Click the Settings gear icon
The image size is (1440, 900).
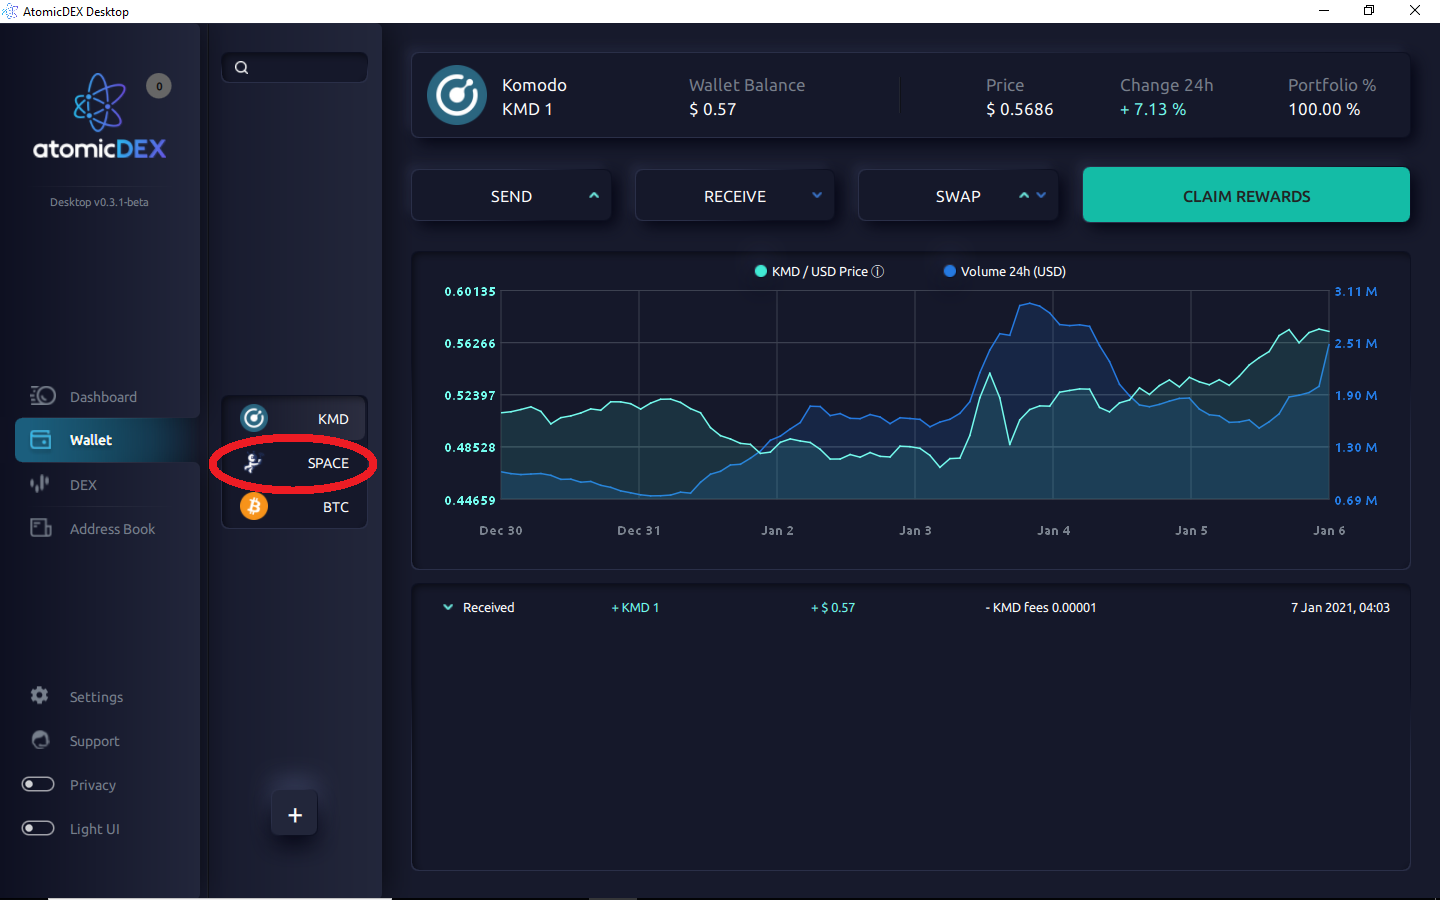pos(40,695)
